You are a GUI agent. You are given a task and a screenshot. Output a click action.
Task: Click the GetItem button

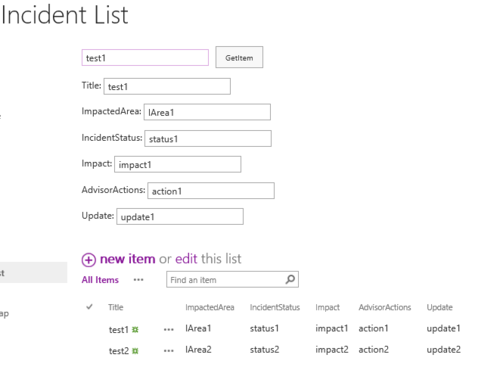239,57
